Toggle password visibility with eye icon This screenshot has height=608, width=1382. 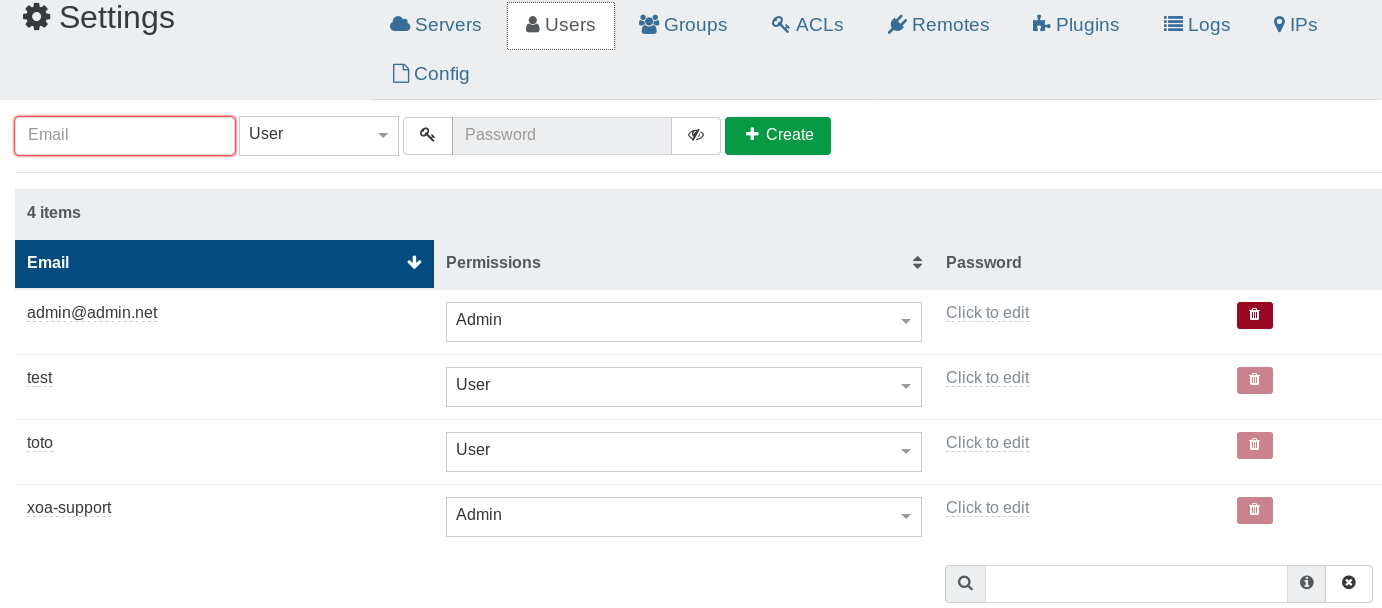(x=696, y=135)
